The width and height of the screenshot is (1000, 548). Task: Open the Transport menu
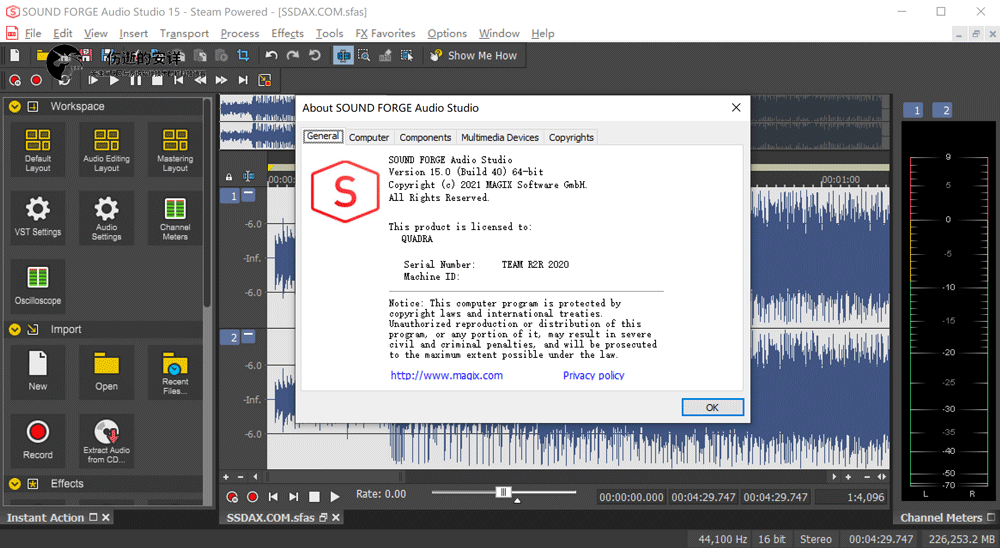184,33
